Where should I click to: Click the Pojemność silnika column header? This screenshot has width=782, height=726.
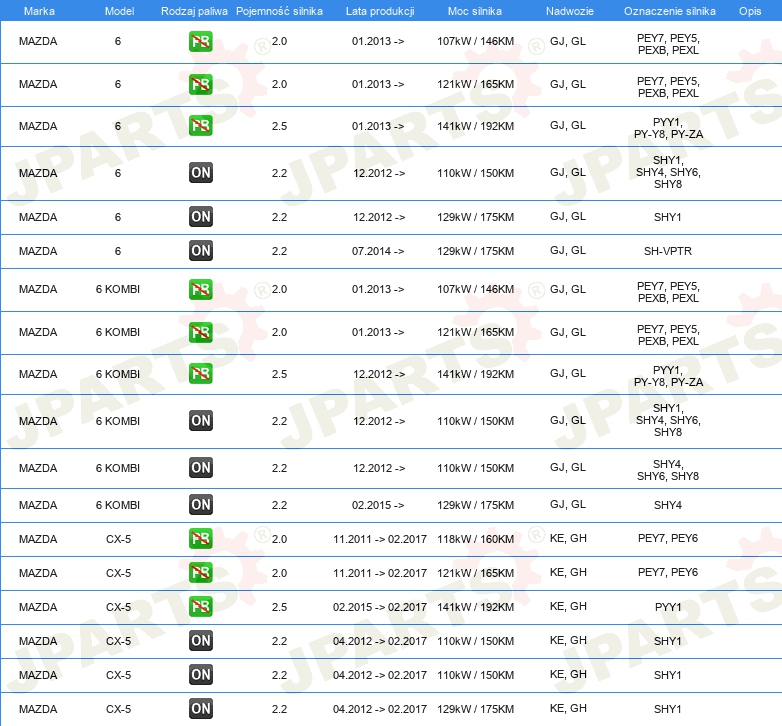tap(279, 11)
